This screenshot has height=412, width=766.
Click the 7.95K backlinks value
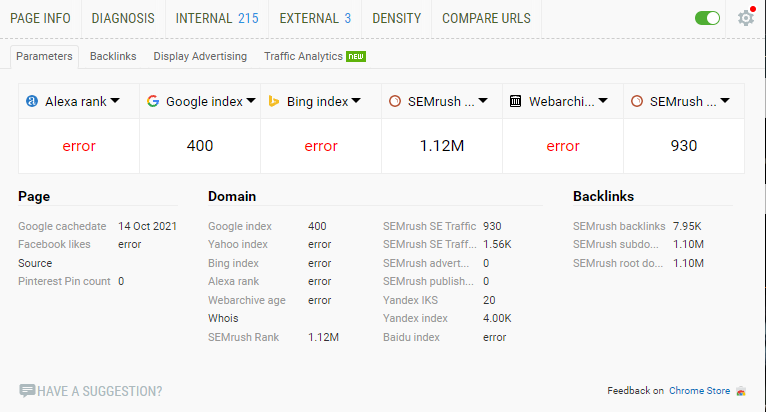pos(687,226)
